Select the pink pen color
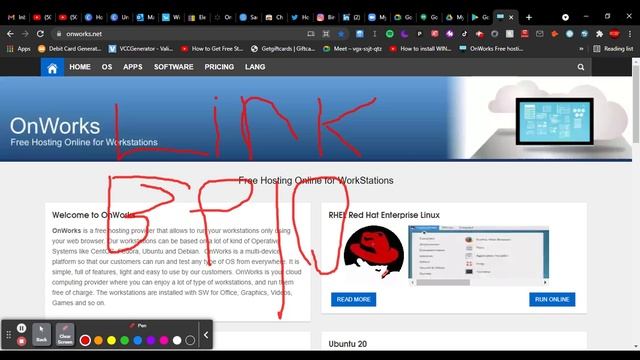Viewport: 640px width, 360px height. pos(164,340)
